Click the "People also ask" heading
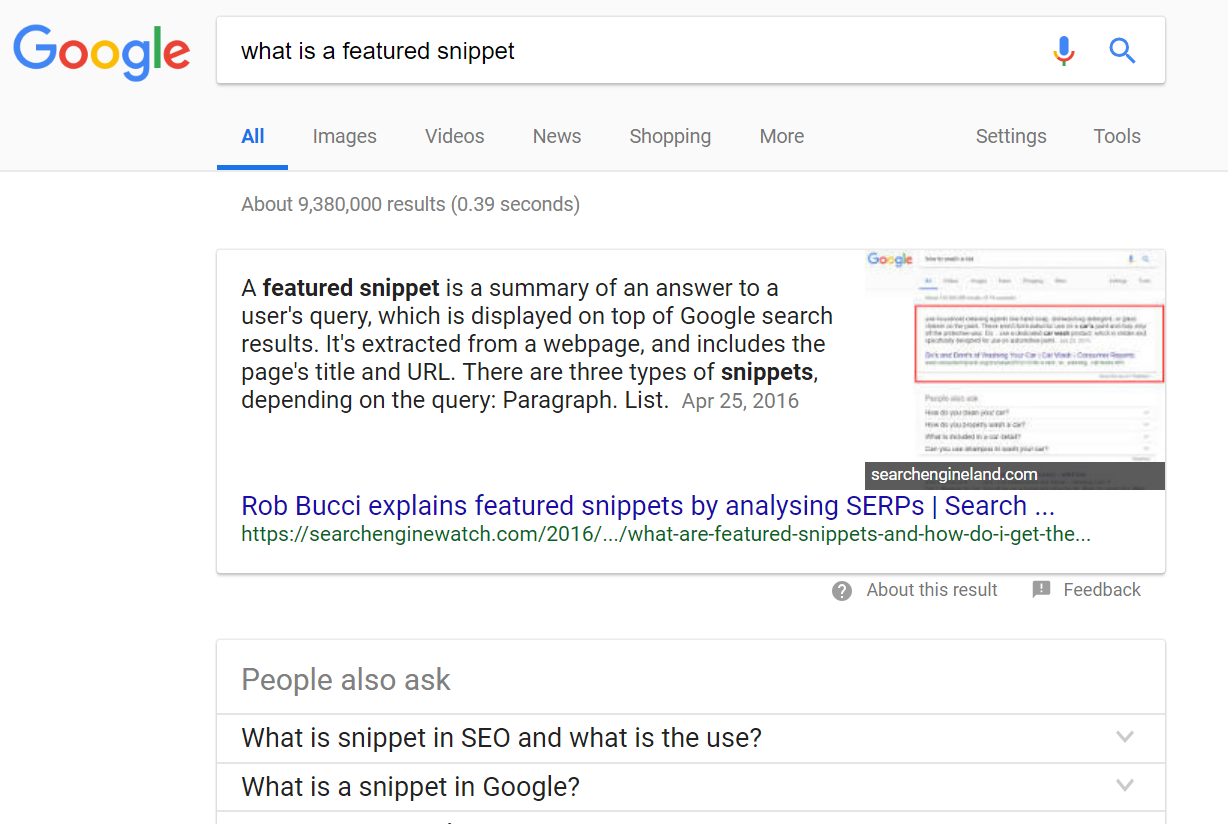Image resolution: width=1228 pixels, height=824 pixels. pyautogui.click(x=346, y=680)
